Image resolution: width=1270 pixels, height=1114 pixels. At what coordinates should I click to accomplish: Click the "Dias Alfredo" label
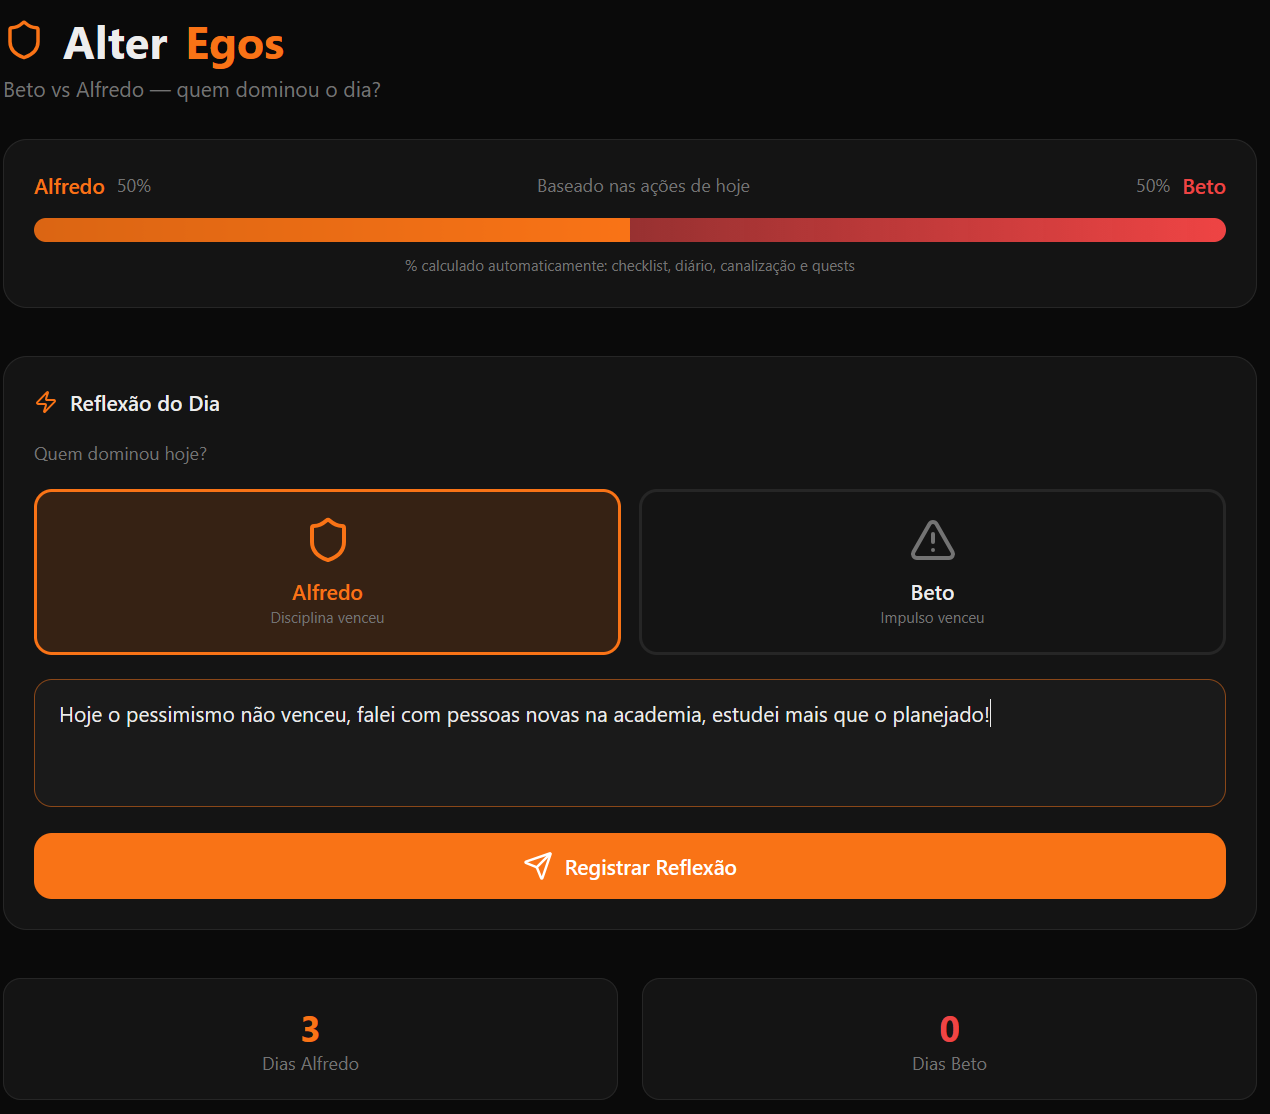[310, 1064]
